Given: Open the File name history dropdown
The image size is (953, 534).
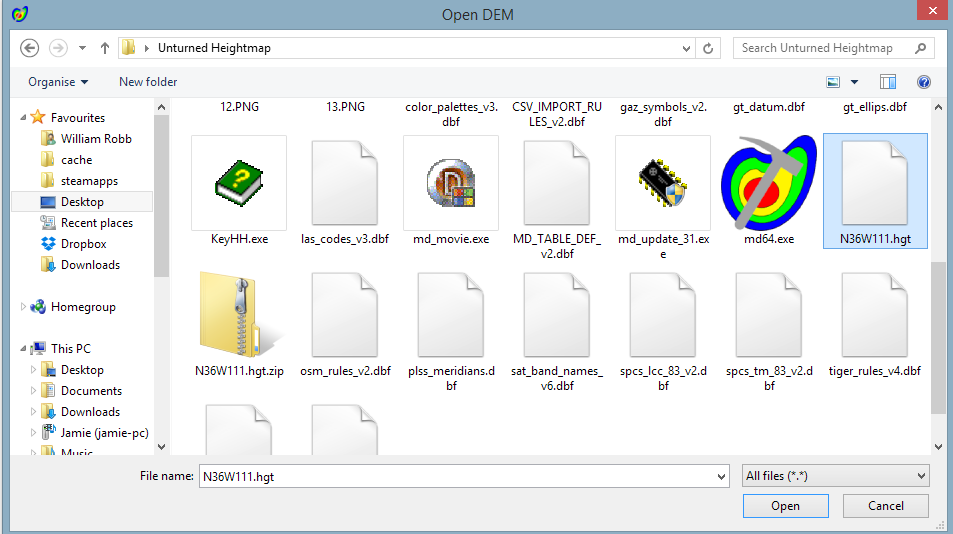Looking at the screenshot, I should click(x=721, y=476).
